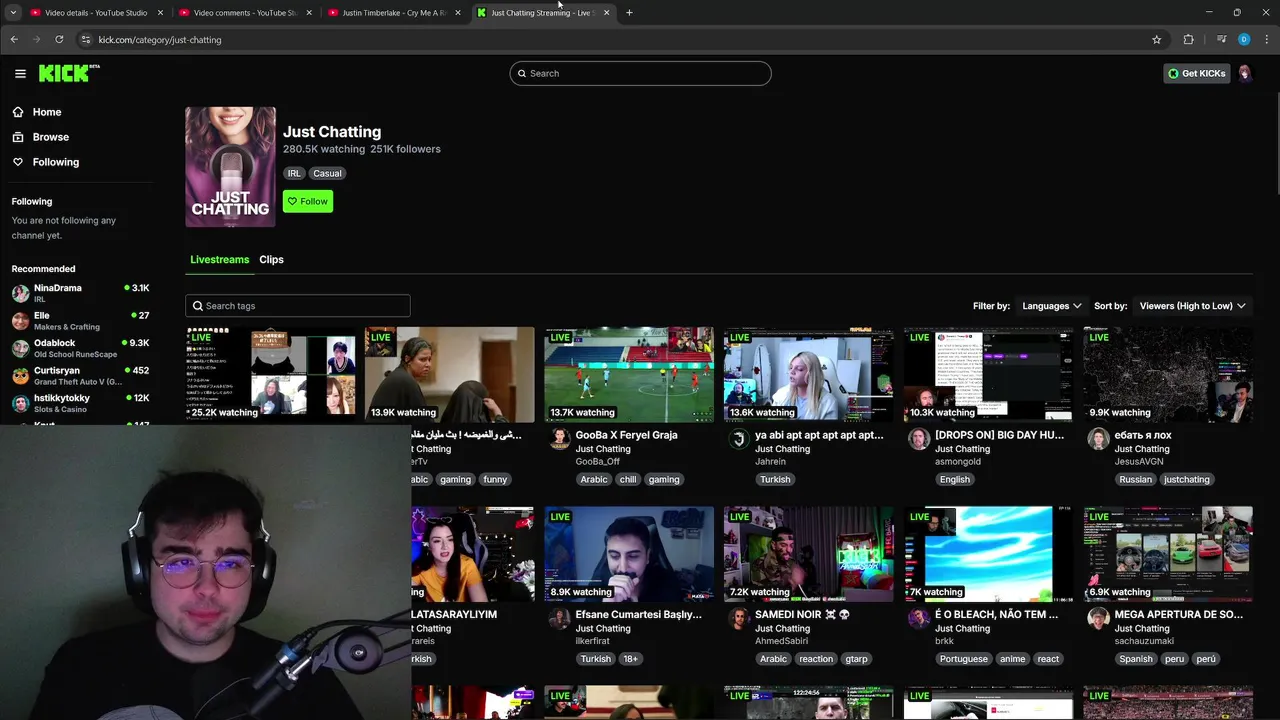
Task: Click the 18+ tag under Ilkerfirat stream
Action: click(x=631, y=659)
